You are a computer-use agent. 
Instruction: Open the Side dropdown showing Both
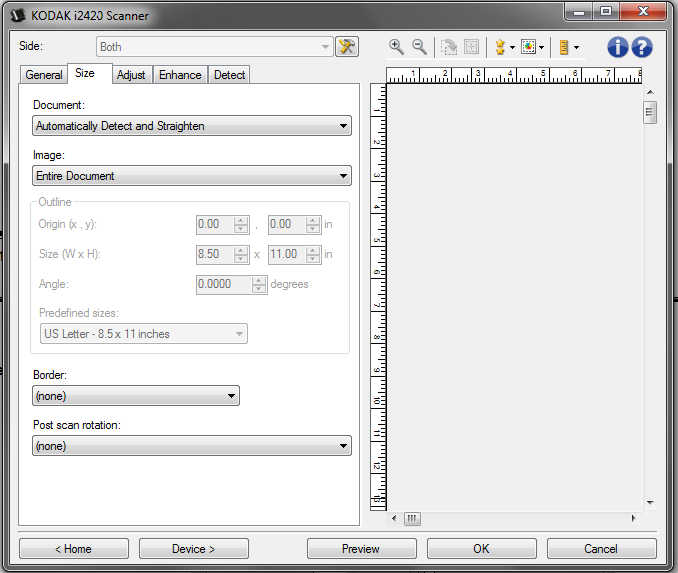pos(214,47)
